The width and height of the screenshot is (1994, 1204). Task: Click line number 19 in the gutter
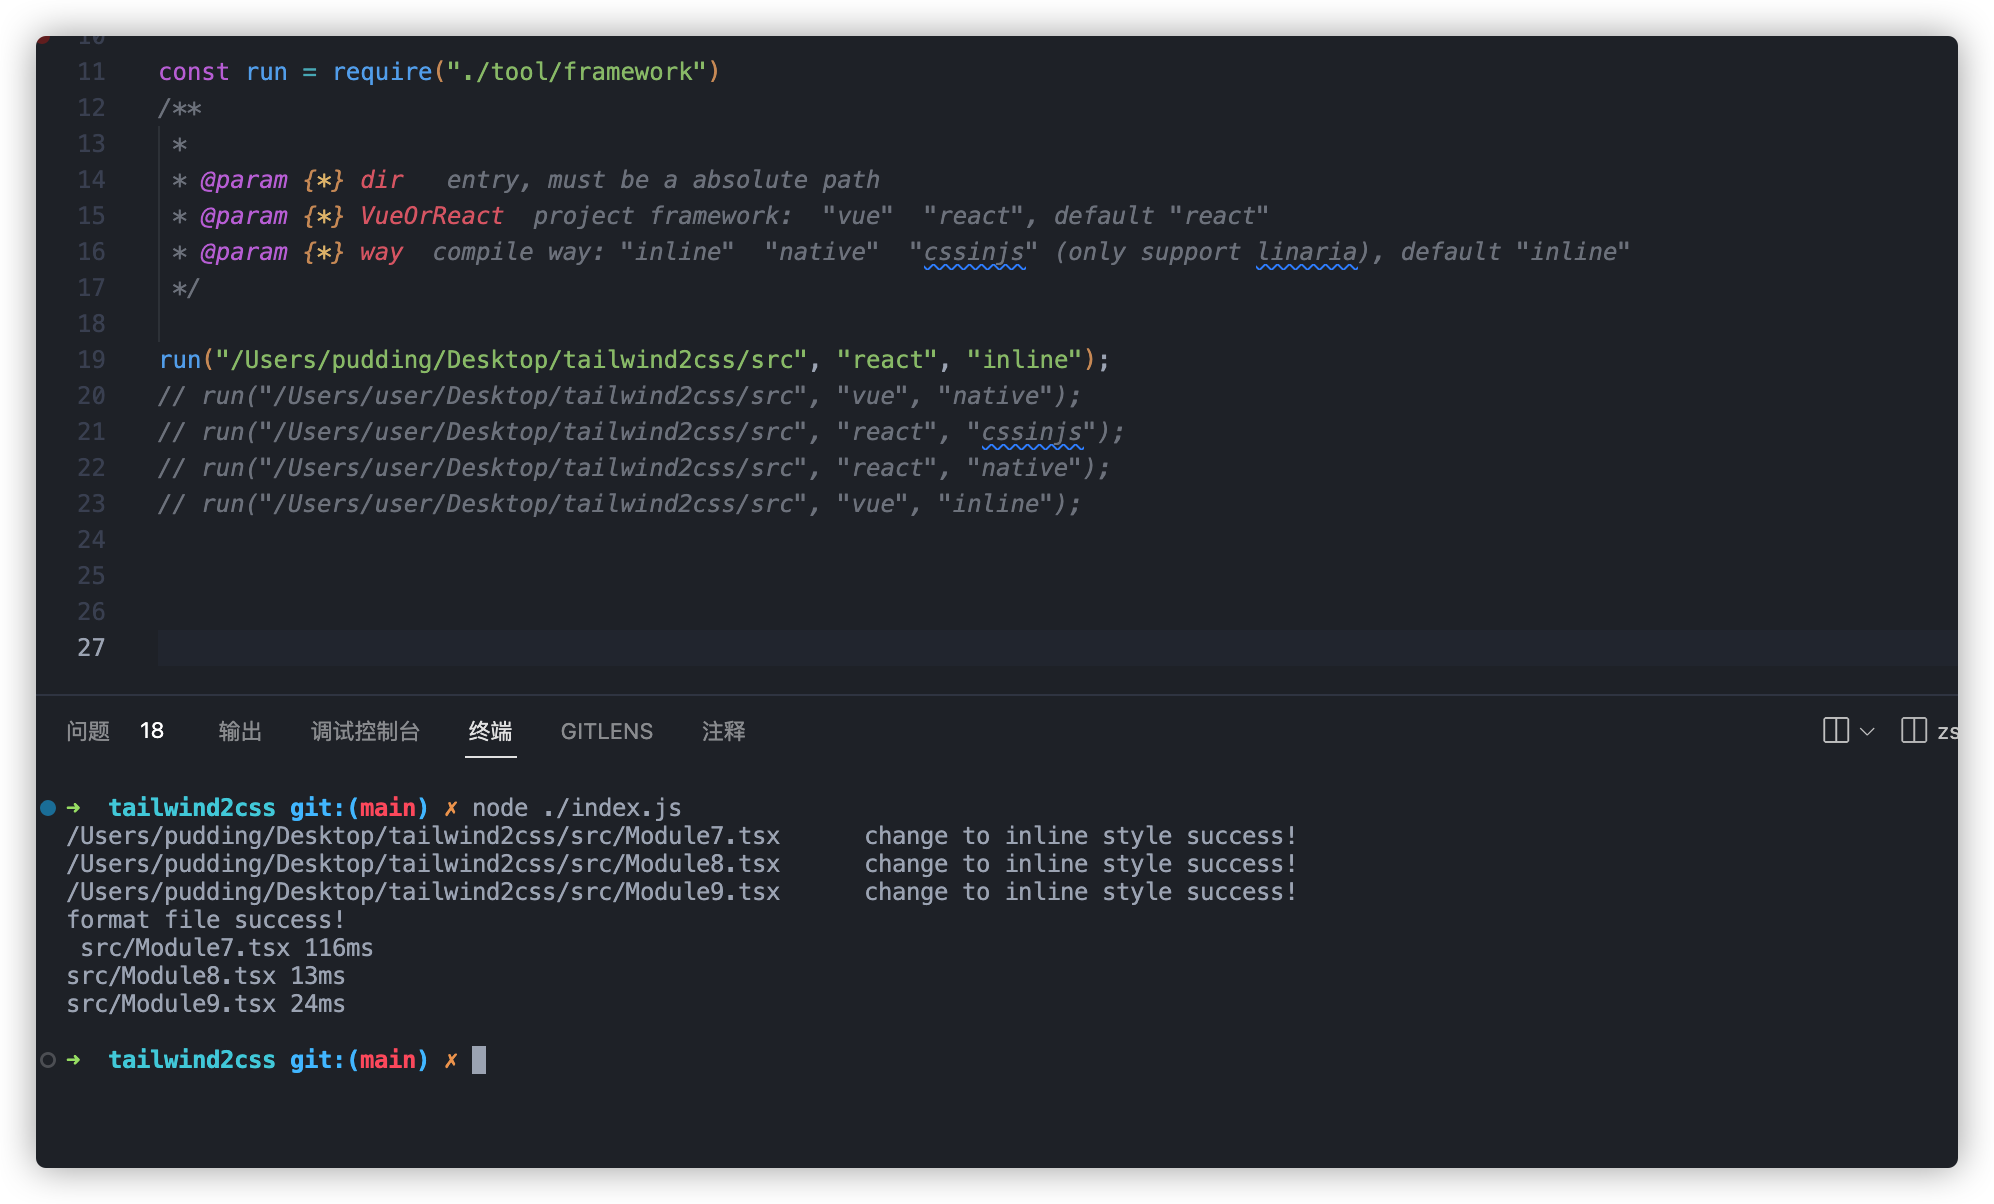point(91,360)
